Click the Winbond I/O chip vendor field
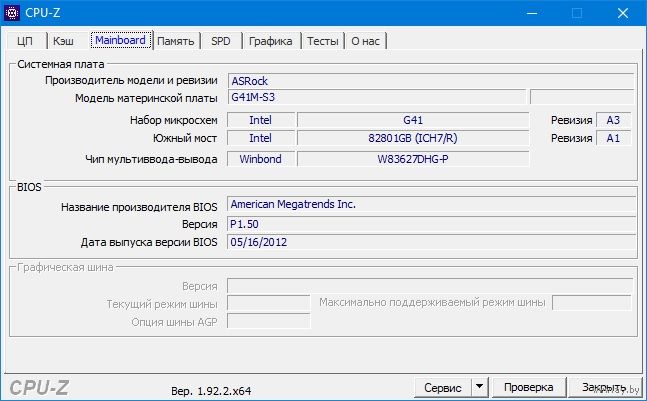Image resolution: width=647 pixels, height=401 pixels. 261,159
